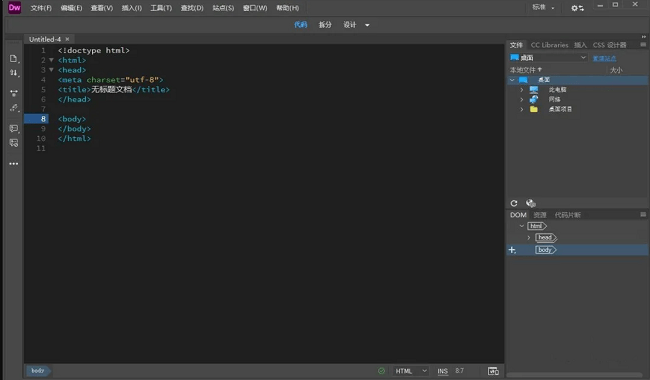This screenshot has width=650, height=380.
Task: Click the green linting status check icon
Action: 381,371
